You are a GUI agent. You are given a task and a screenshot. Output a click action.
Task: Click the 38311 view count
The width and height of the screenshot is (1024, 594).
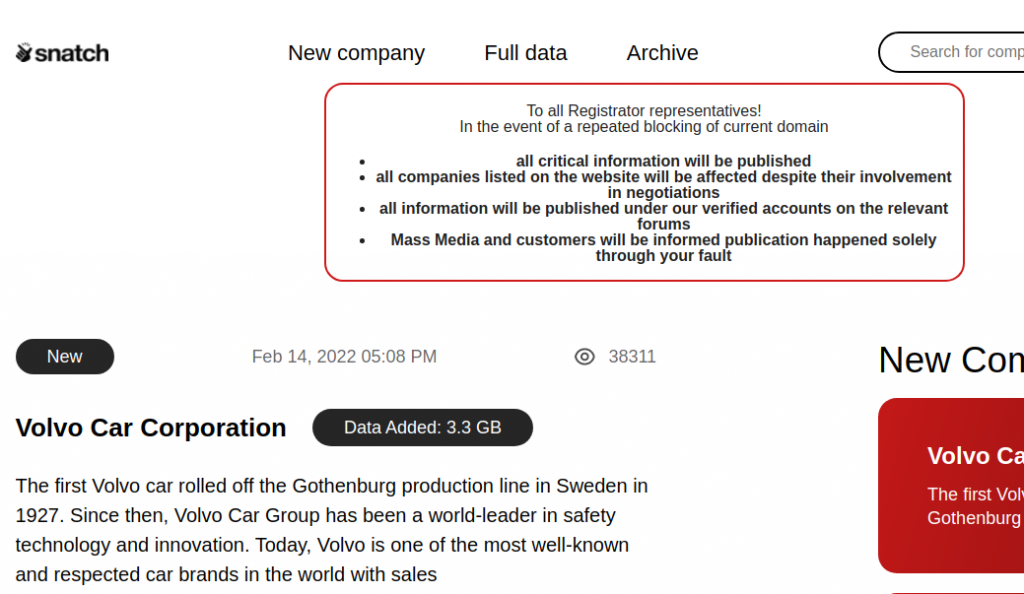632,357
